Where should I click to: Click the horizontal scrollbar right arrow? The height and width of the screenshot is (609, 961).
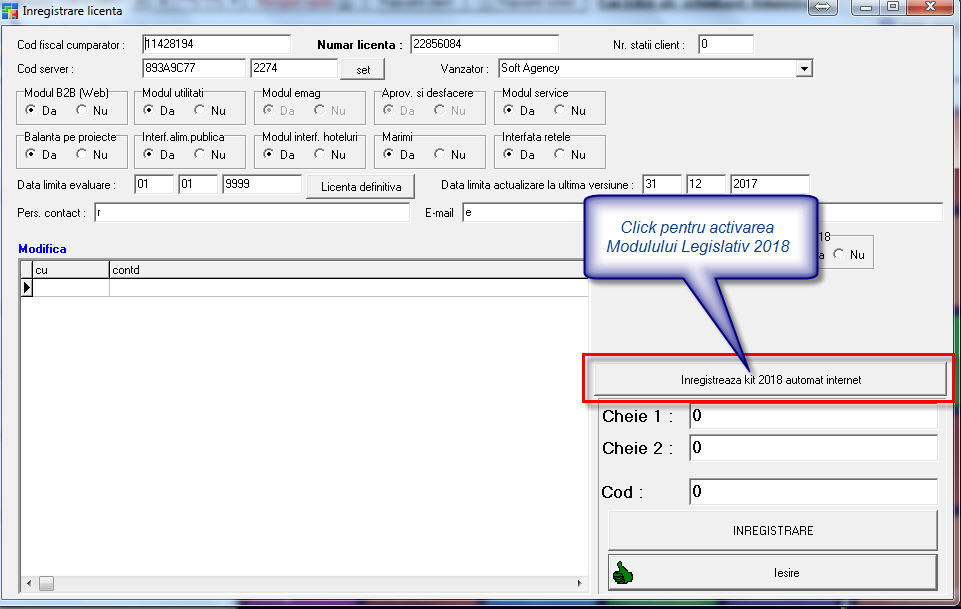pos(580,583)
